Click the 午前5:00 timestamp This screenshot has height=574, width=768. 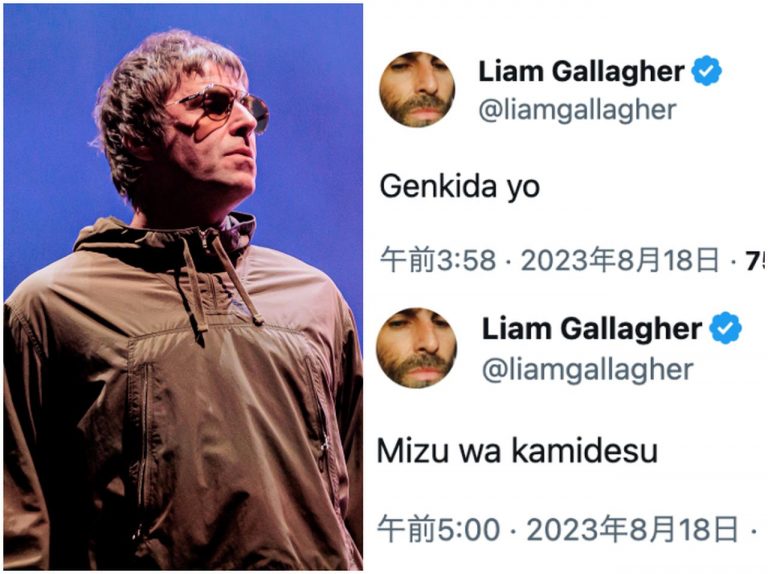(438, 529)
